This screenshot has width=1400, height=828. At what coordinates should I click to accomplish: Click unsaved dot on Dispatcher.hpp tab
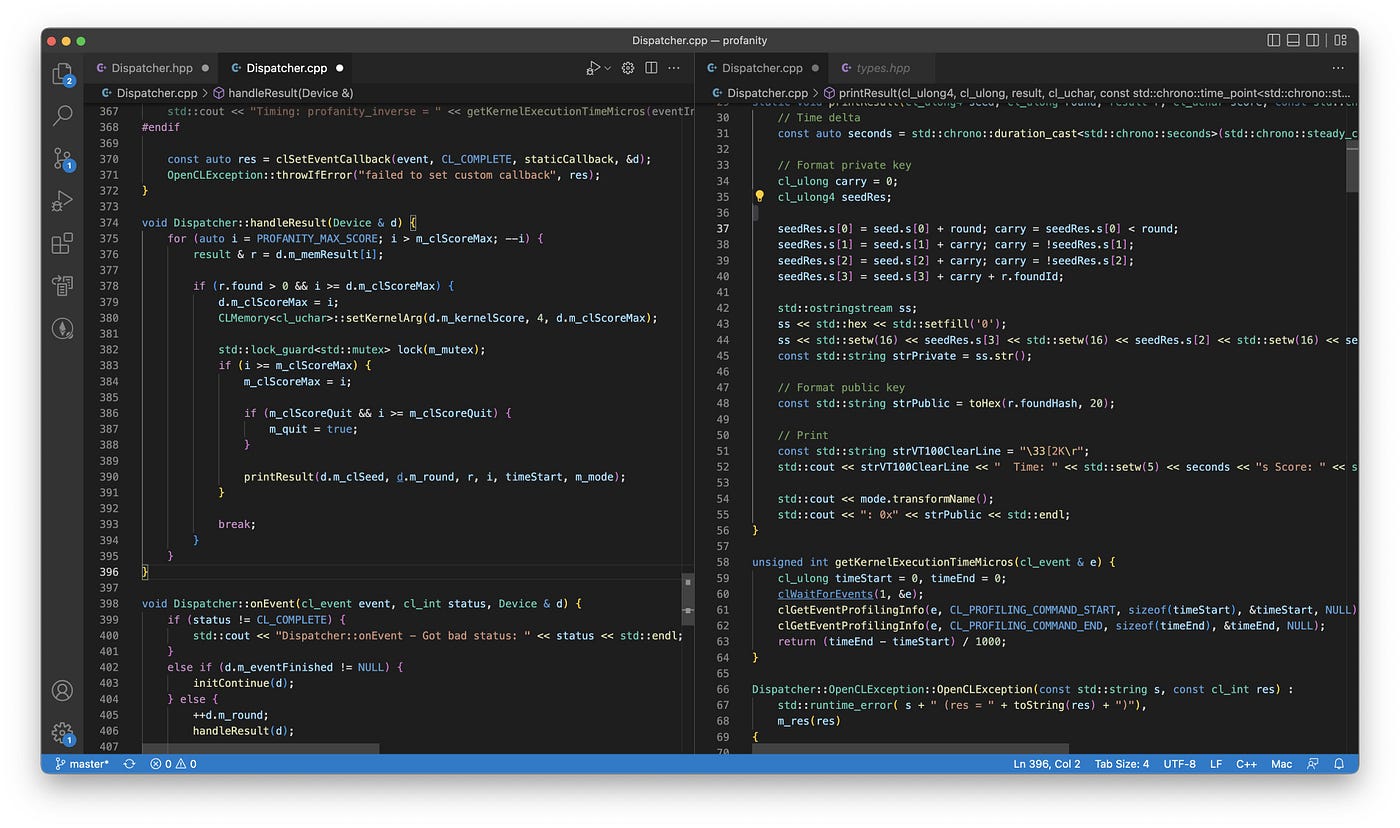205,68
